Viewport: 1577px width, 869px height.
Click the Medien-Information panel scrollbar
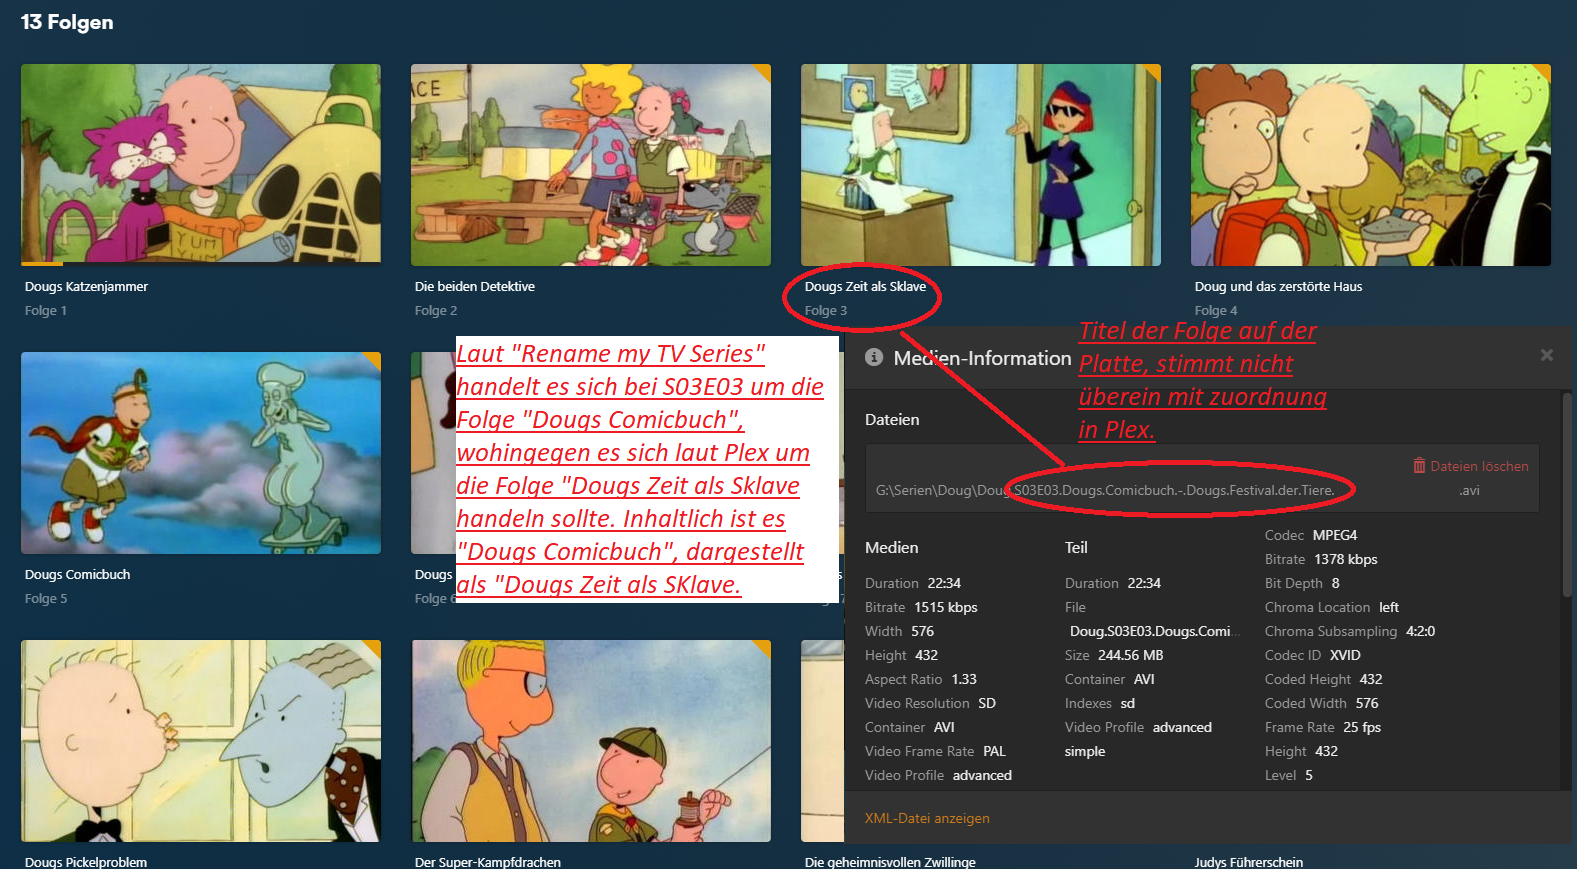(1567, 495)
